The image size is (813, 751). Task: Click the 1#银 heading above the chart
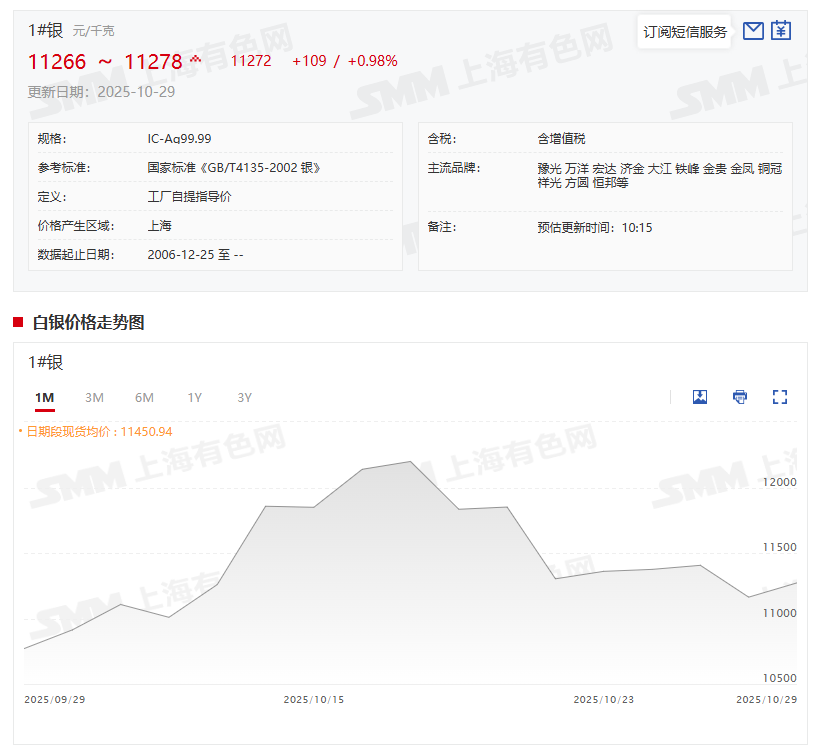[45, 362]
